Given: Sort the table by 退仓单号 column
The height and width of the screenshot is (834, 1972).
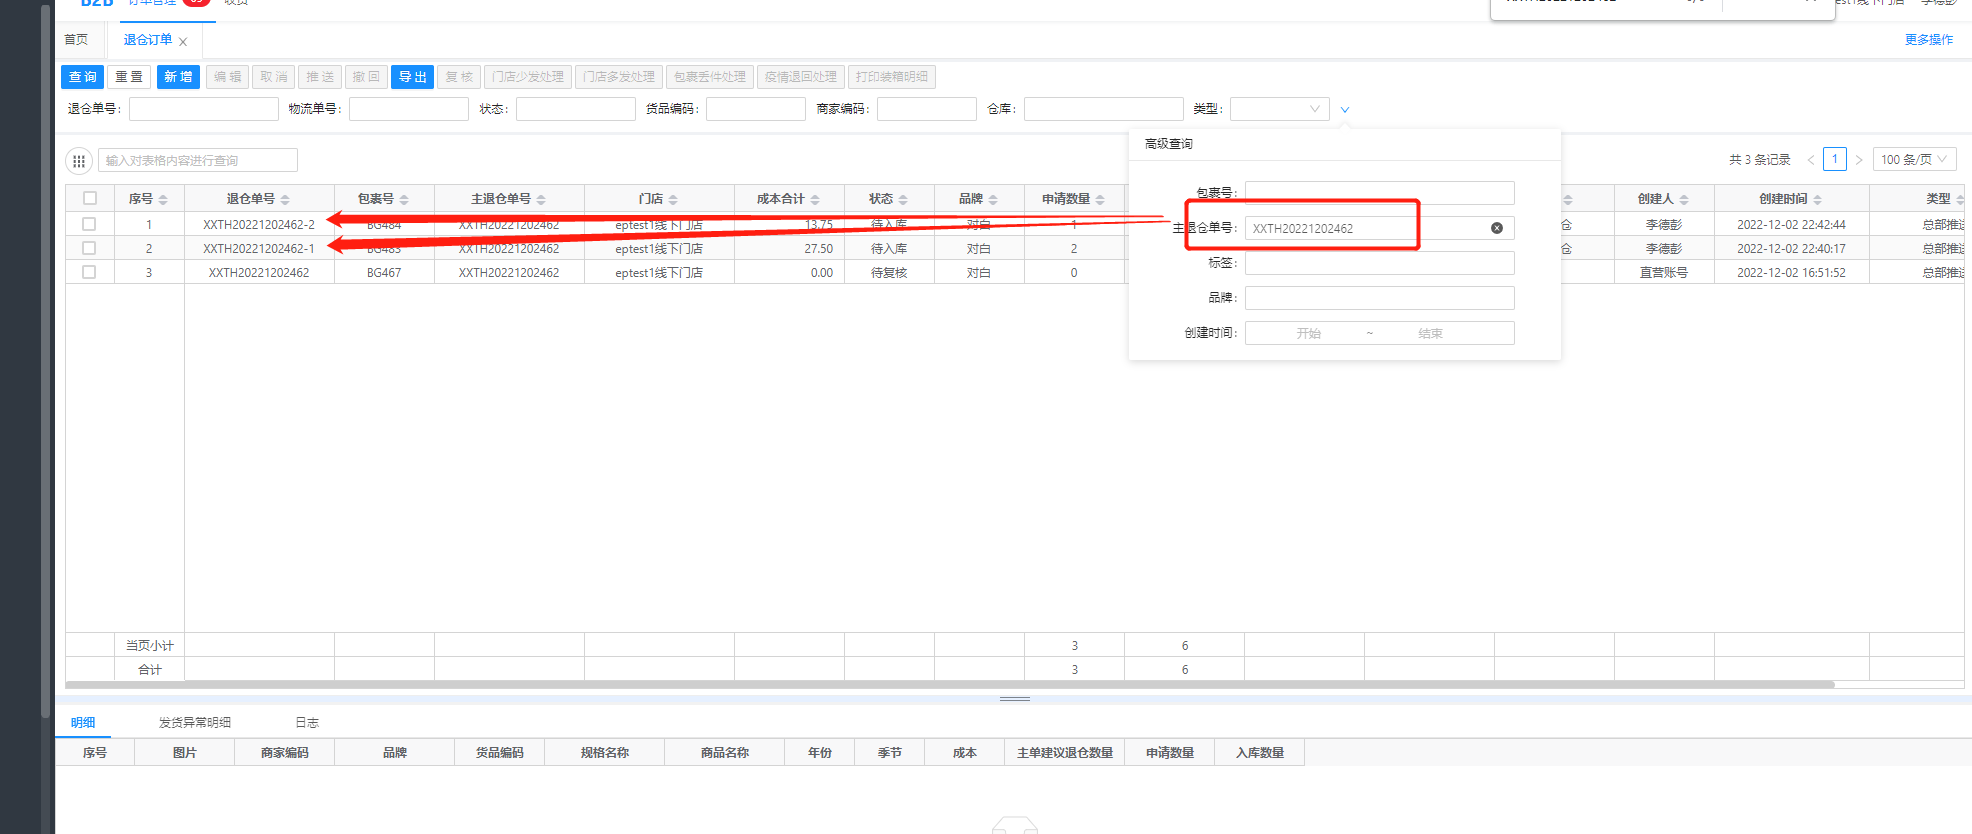Looking at the screenshot, I should click(285, 200).
